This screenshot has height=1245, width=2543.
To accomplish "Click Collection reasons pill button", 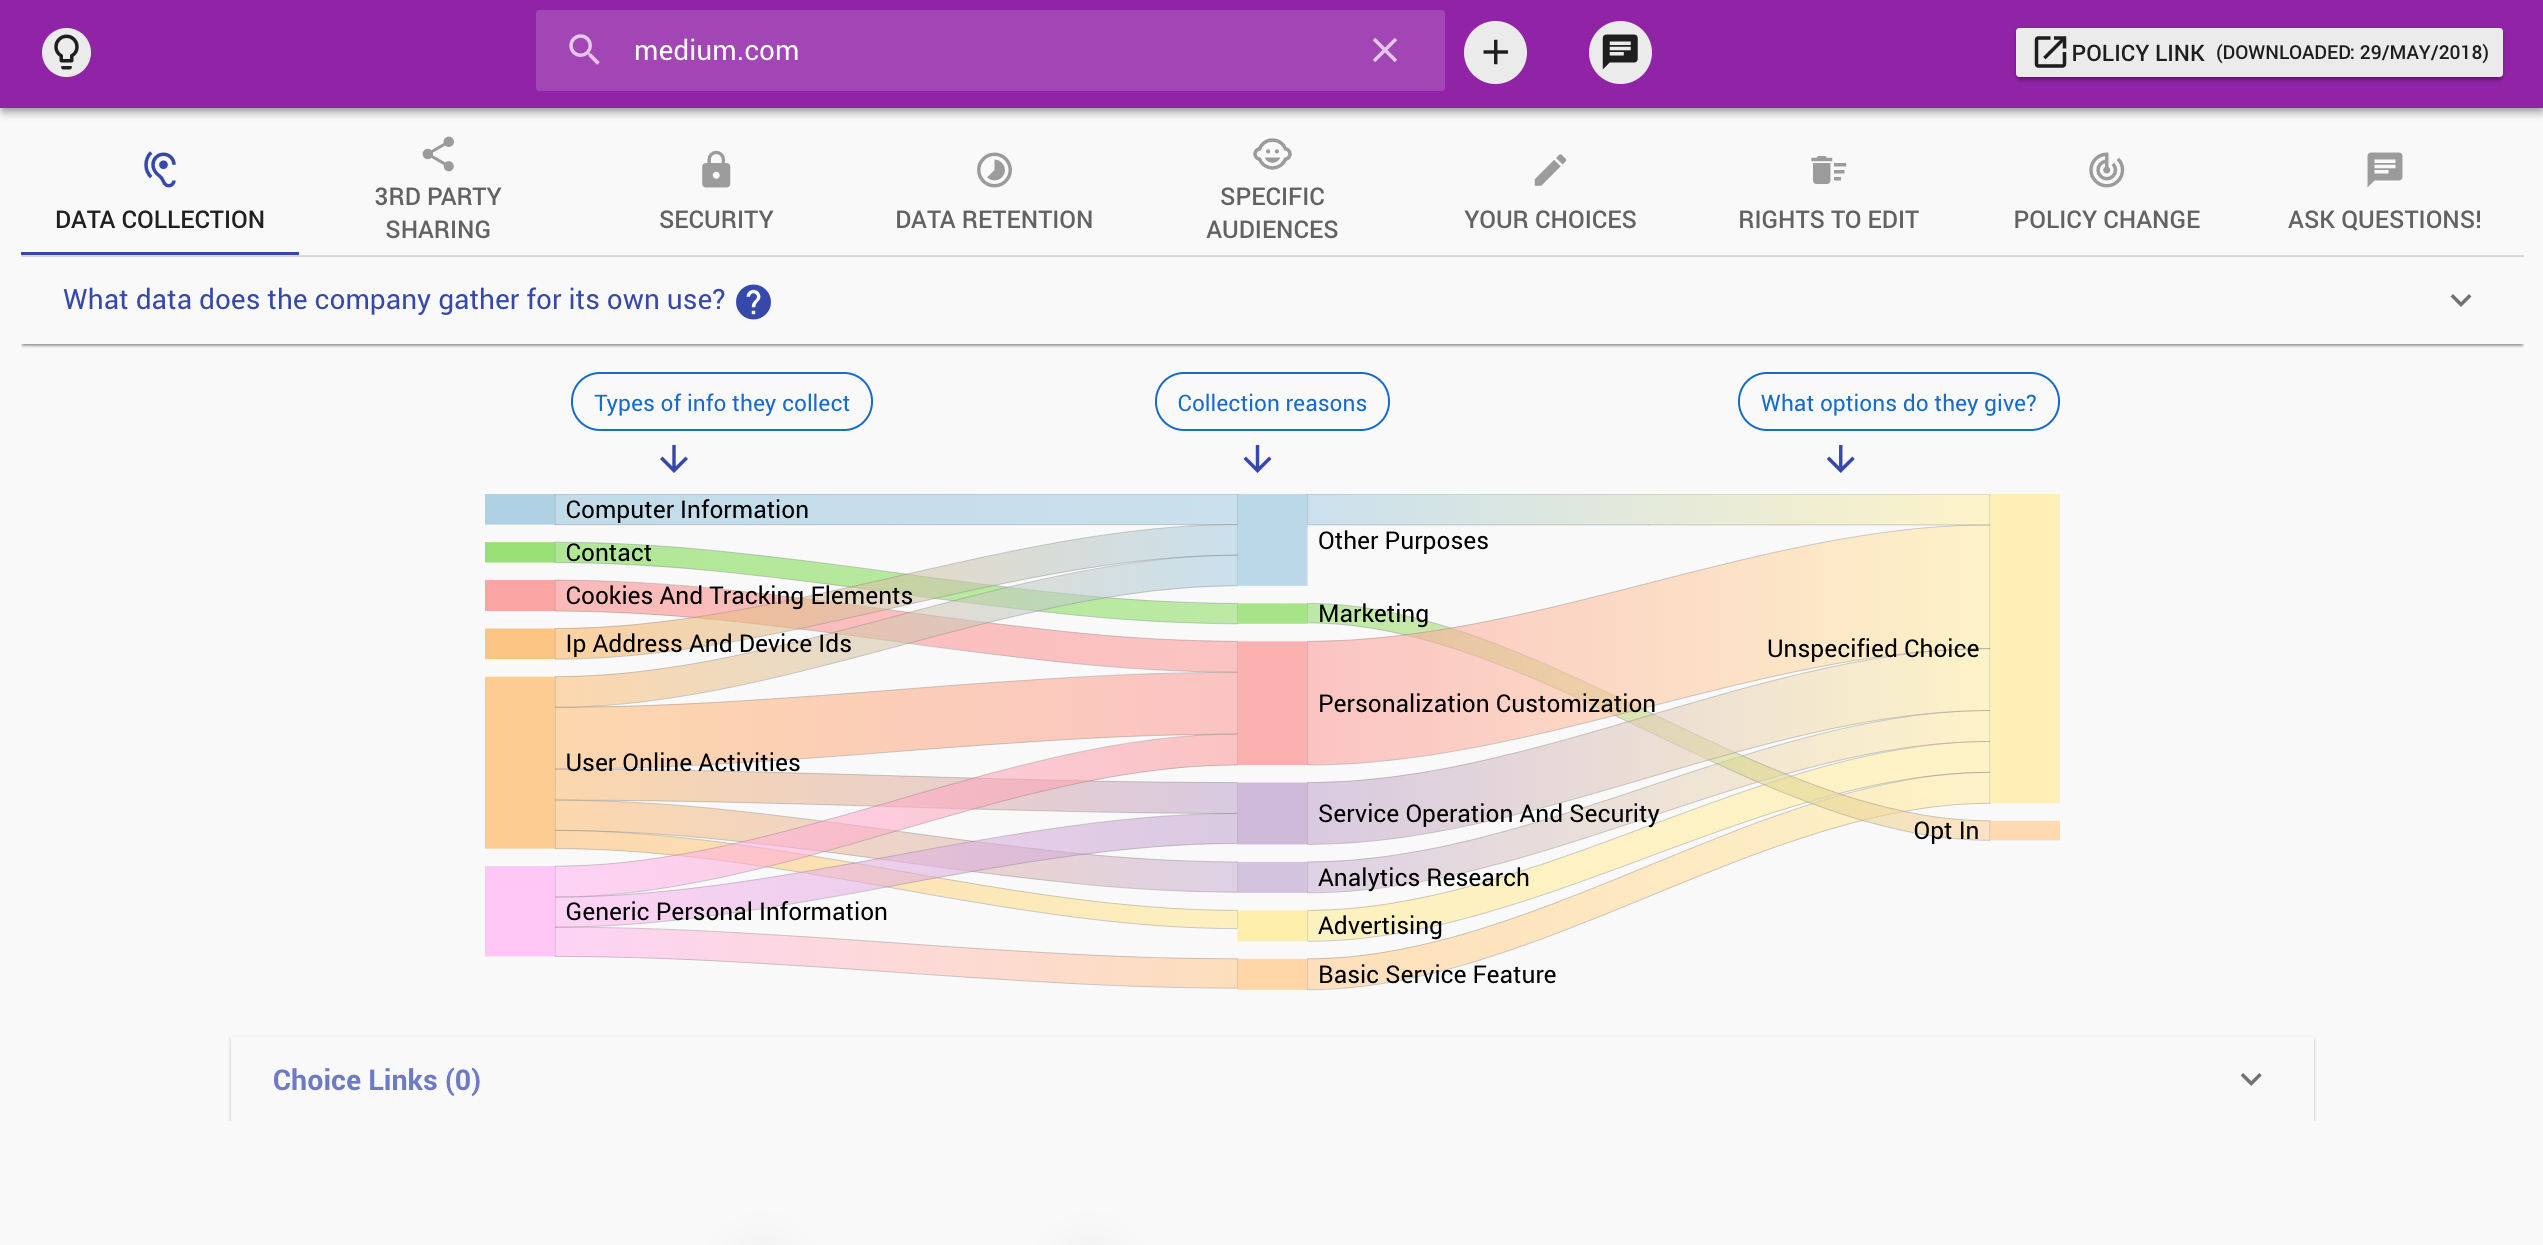I will pos(1271,402).
